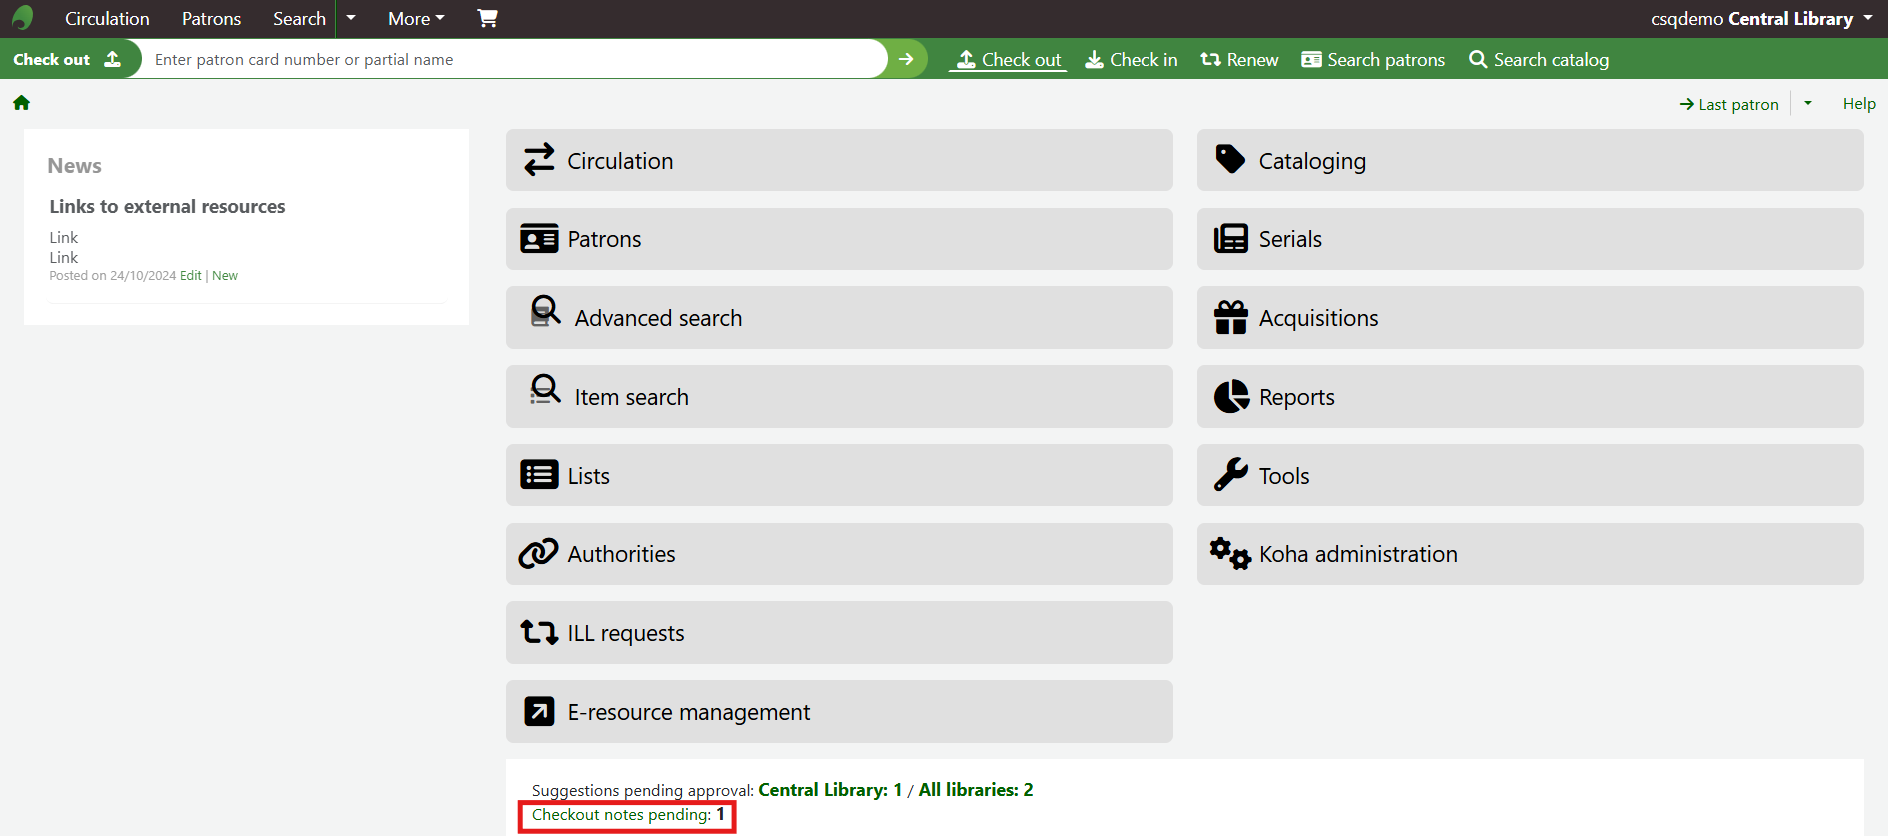
Task: Click the Reports pie chart icon
Action: pyautogui.click(x=1231, y=397)
